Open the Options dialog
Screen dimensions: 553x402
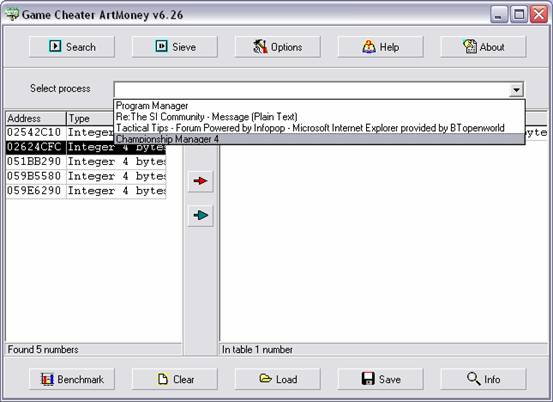(x=278, y=47)
